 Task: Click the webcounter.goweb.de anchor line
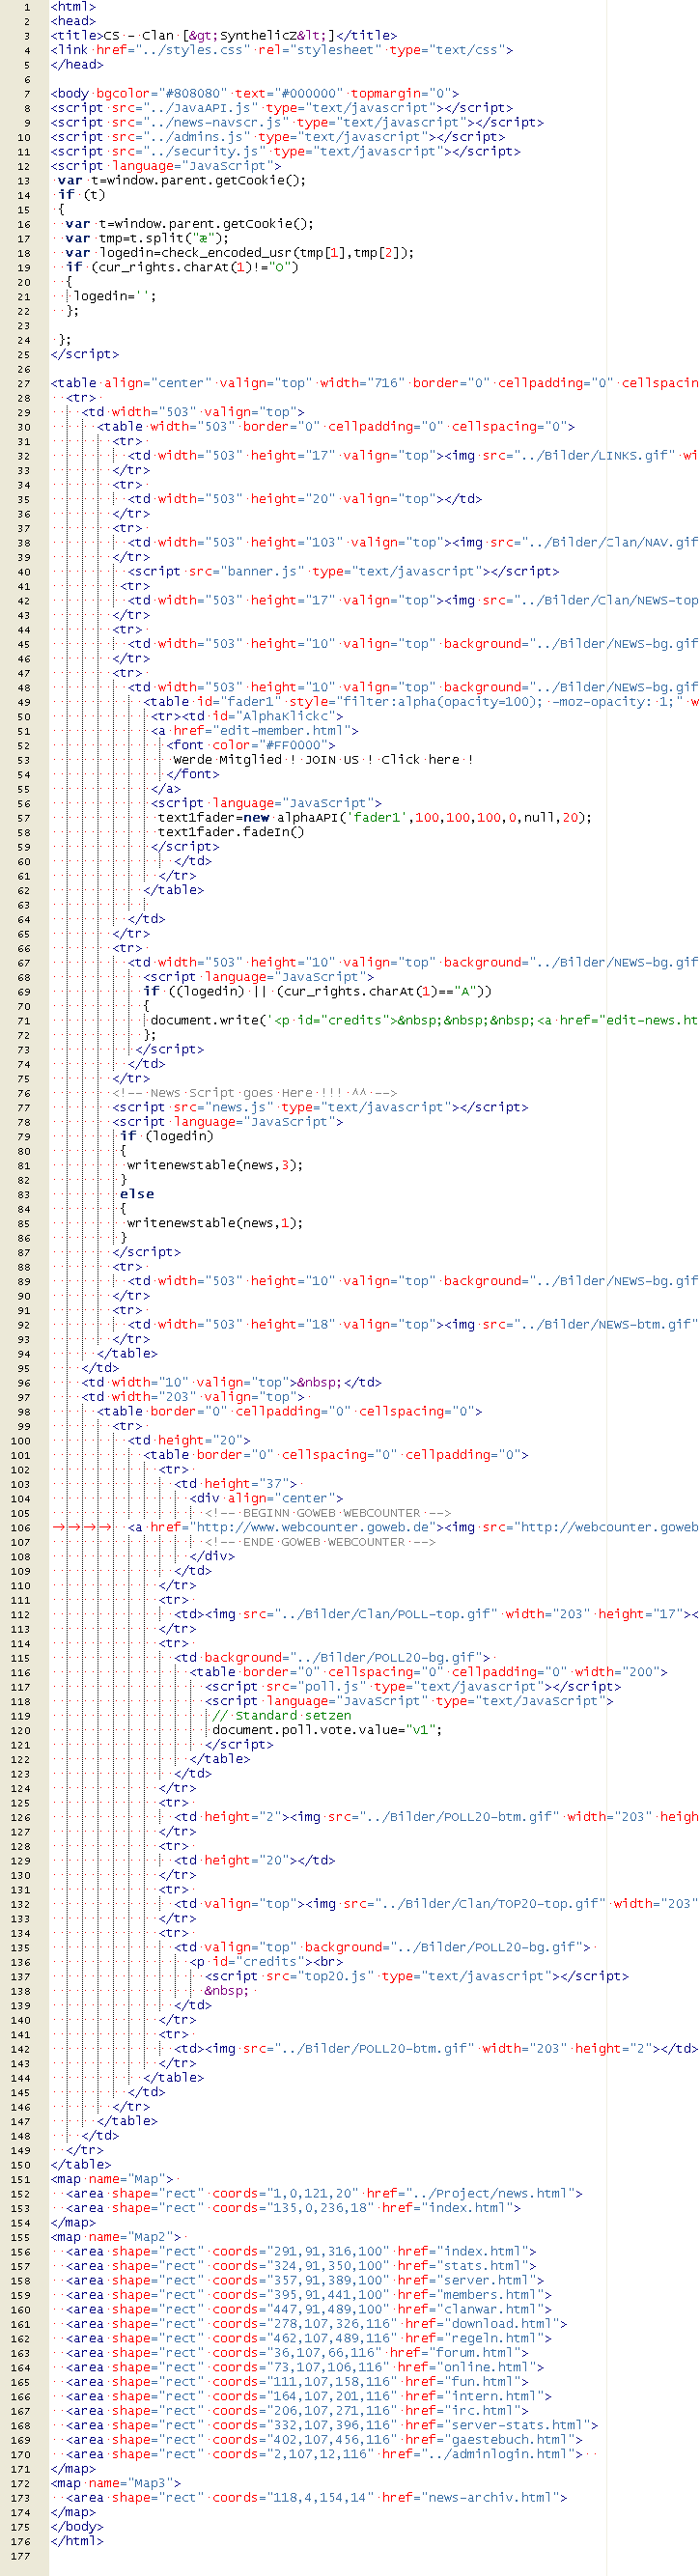pos(413,1528)
